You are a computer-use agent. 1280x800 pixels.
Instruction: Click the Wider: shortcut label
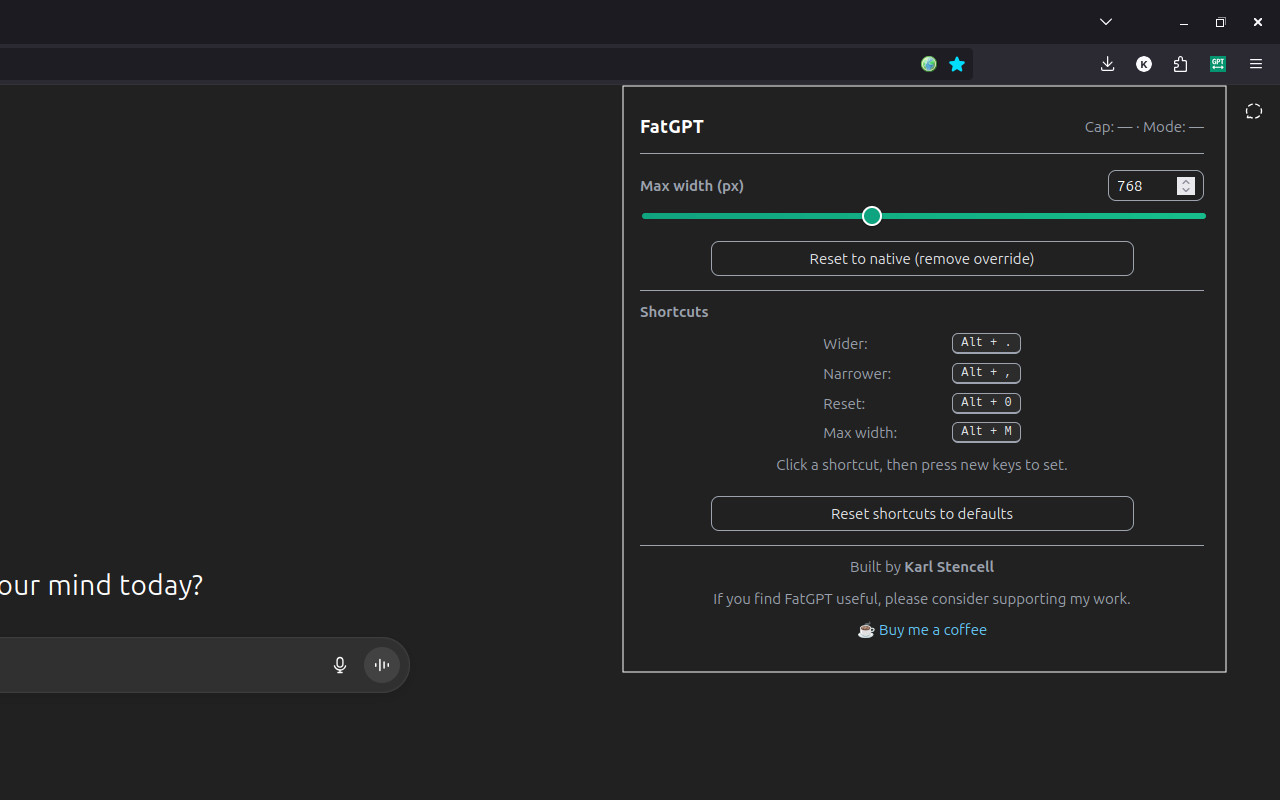click(845, 344)
